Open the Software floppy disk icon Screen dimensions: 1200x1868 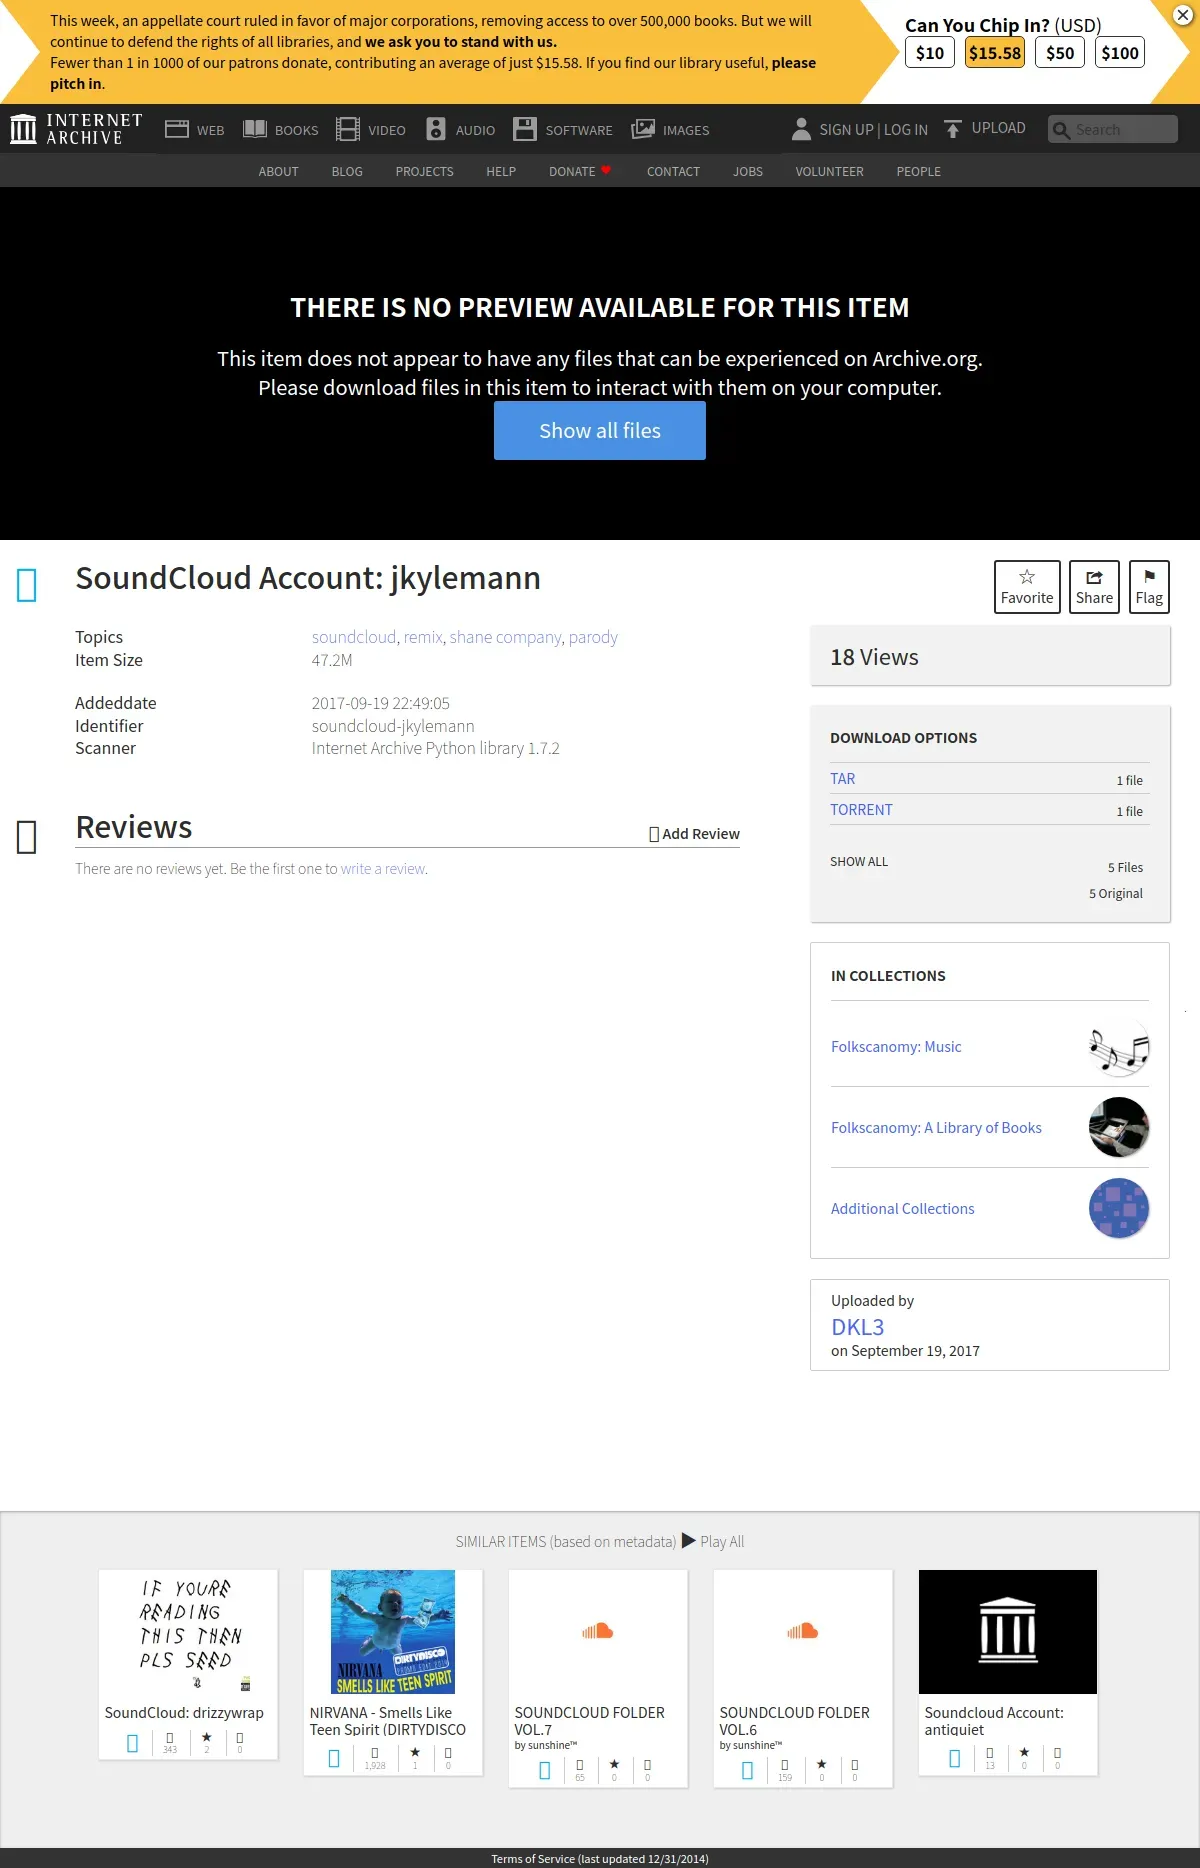point(525,129)
